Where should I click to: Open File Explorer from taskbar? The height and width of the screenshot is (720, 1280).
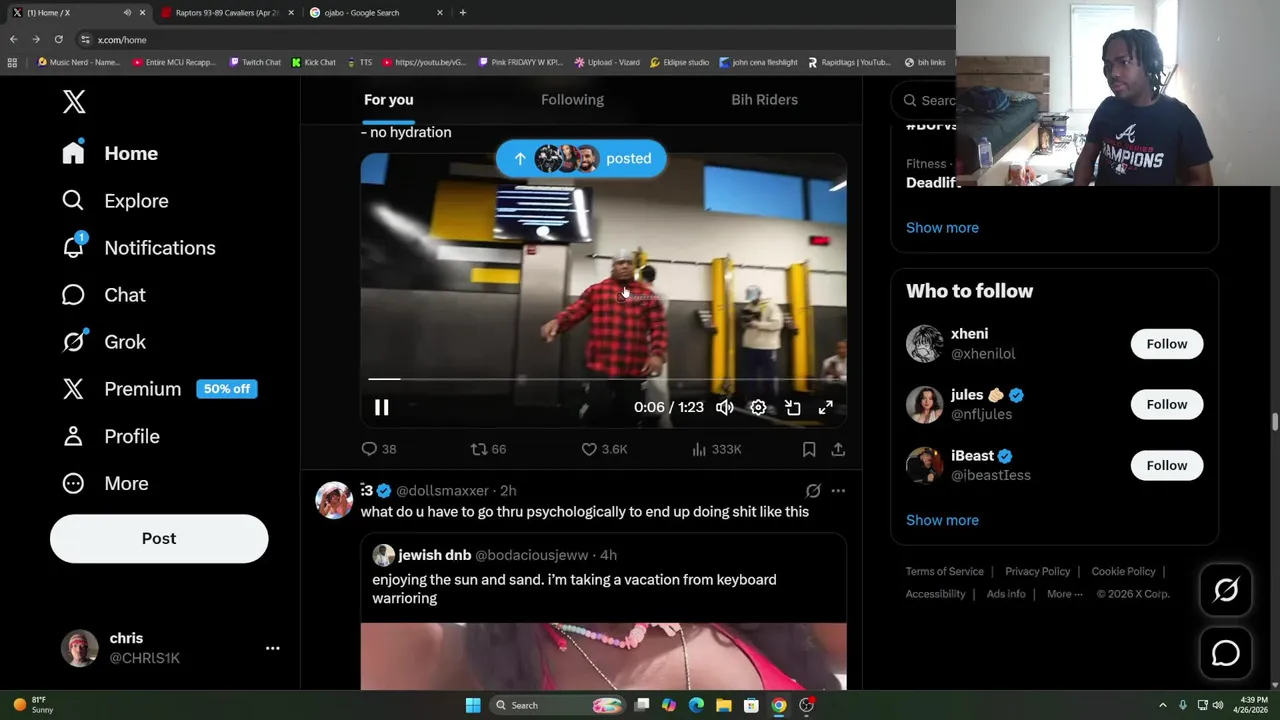click(x=723, y=705)
